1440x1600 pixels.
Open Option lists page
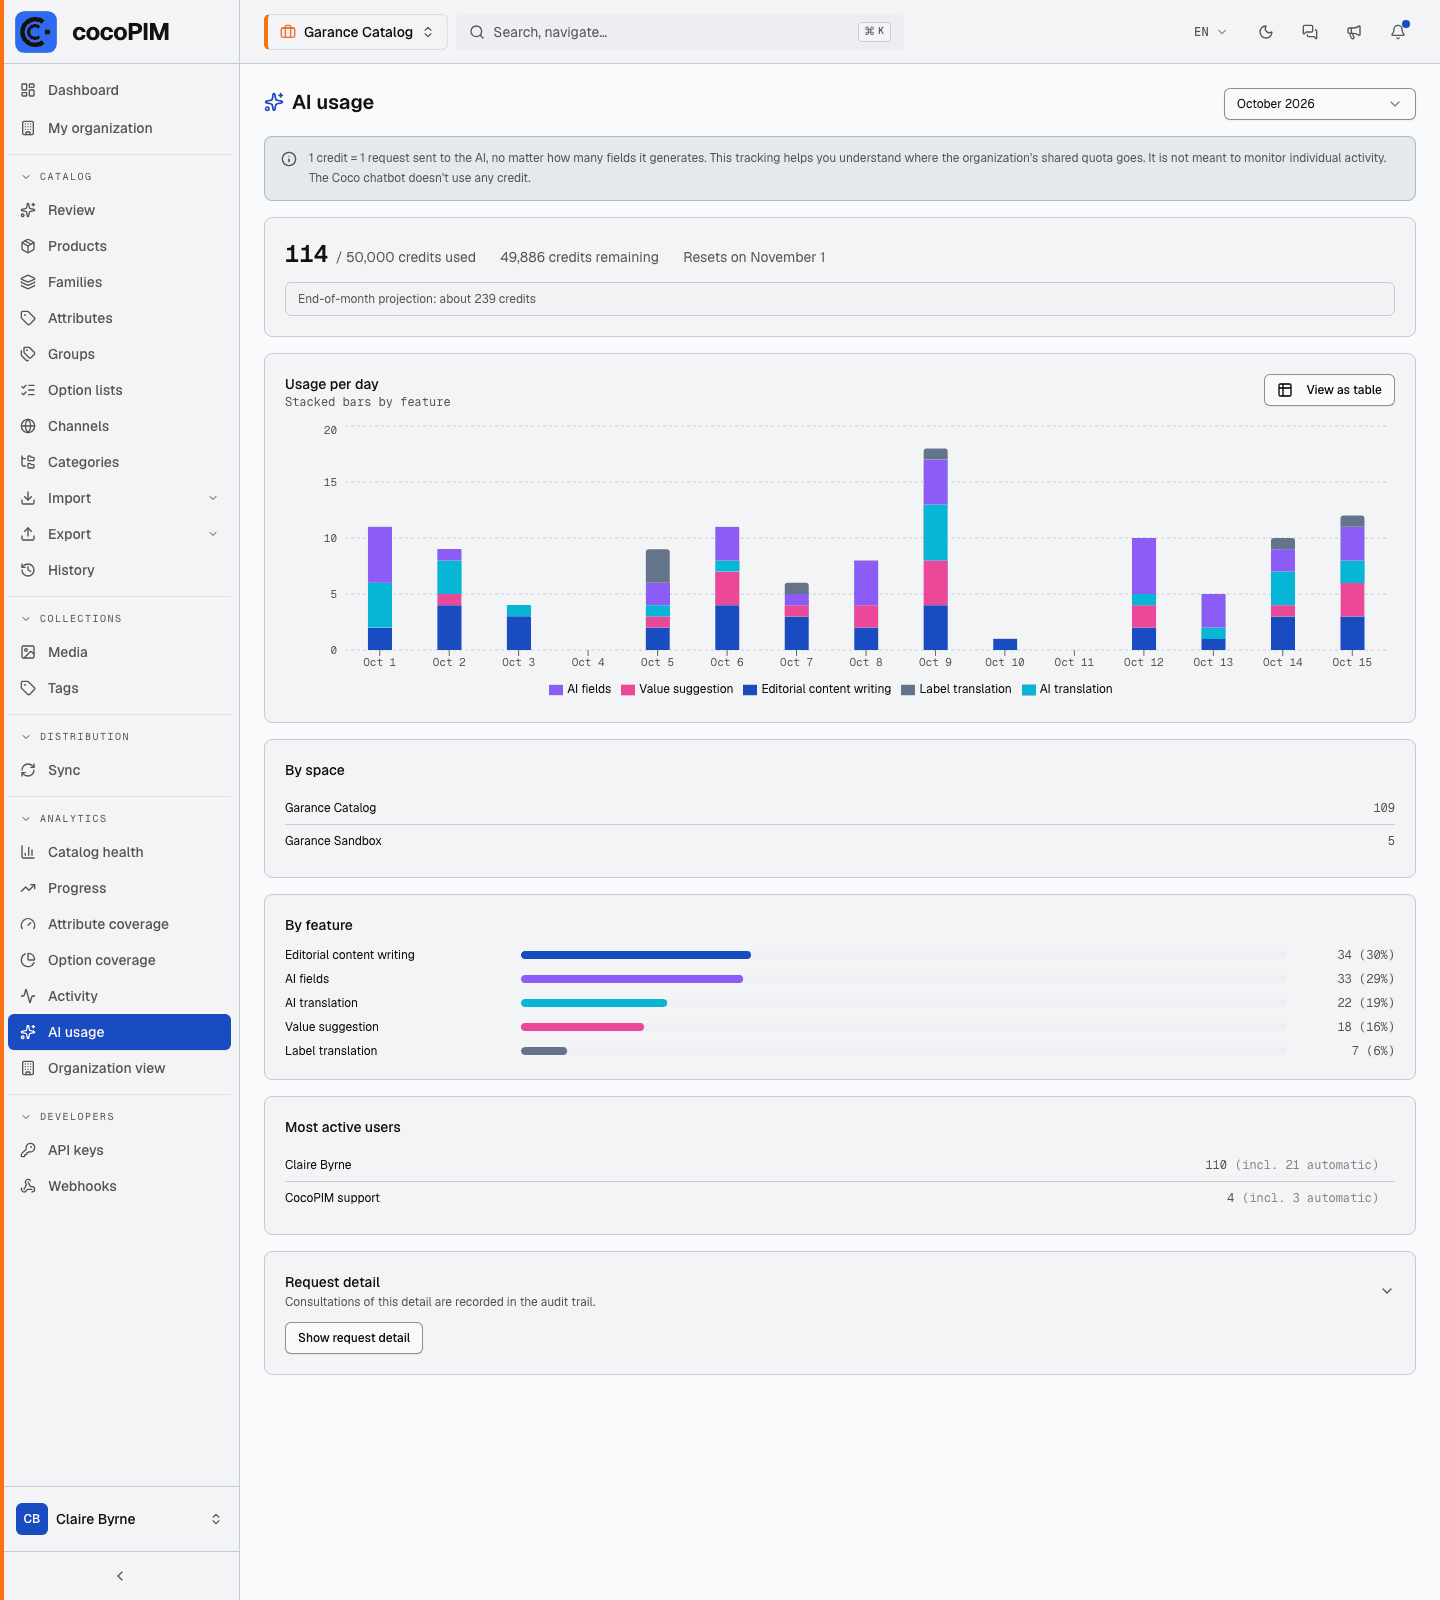click(x=119, y=390)
